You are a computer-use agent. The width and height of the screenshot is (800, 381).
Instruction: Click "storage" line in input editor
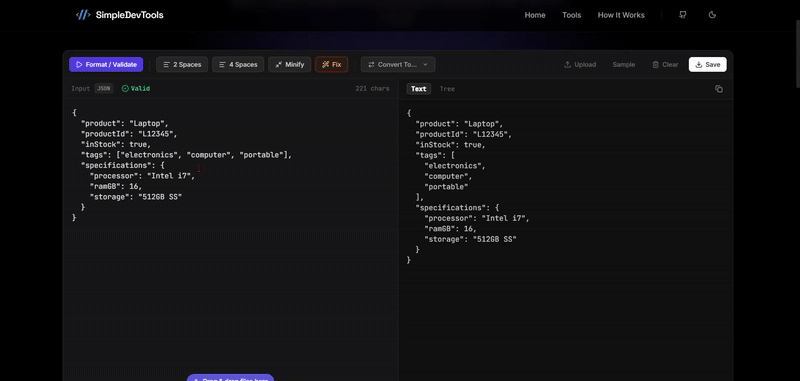click(x=136, y=196)
